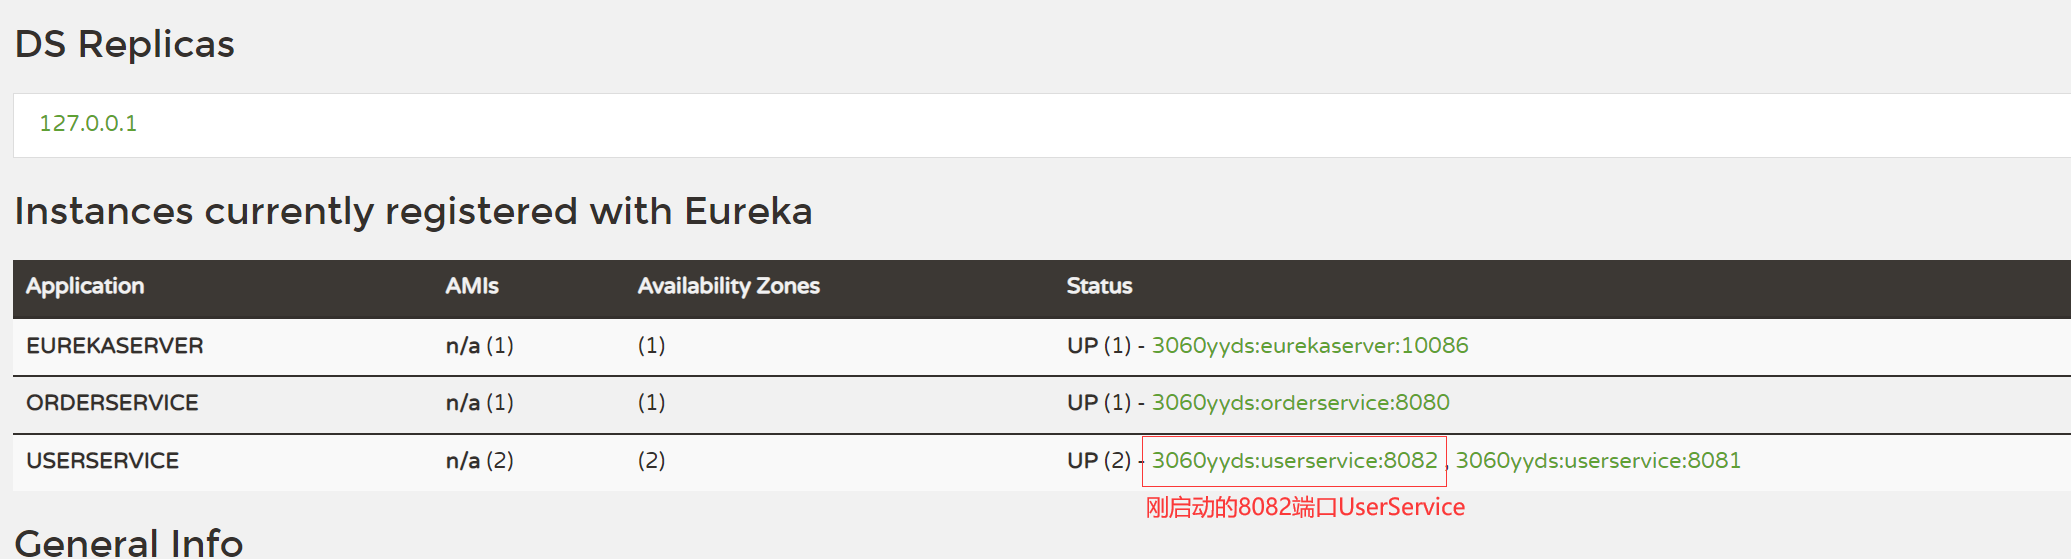Click the n/a (1) AMIs cell for EUREKASERVER

pos(479,346)
